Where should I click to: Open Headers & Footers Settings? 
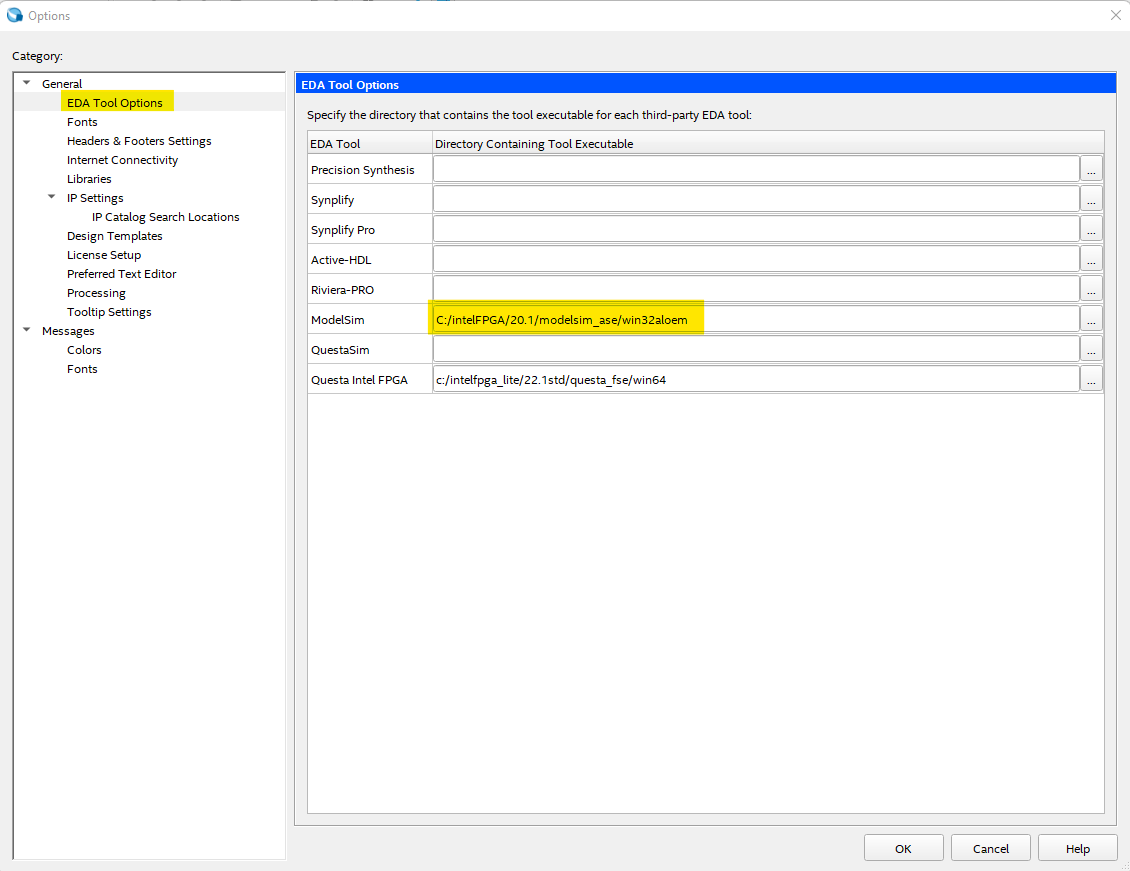[x=139, y=141]
